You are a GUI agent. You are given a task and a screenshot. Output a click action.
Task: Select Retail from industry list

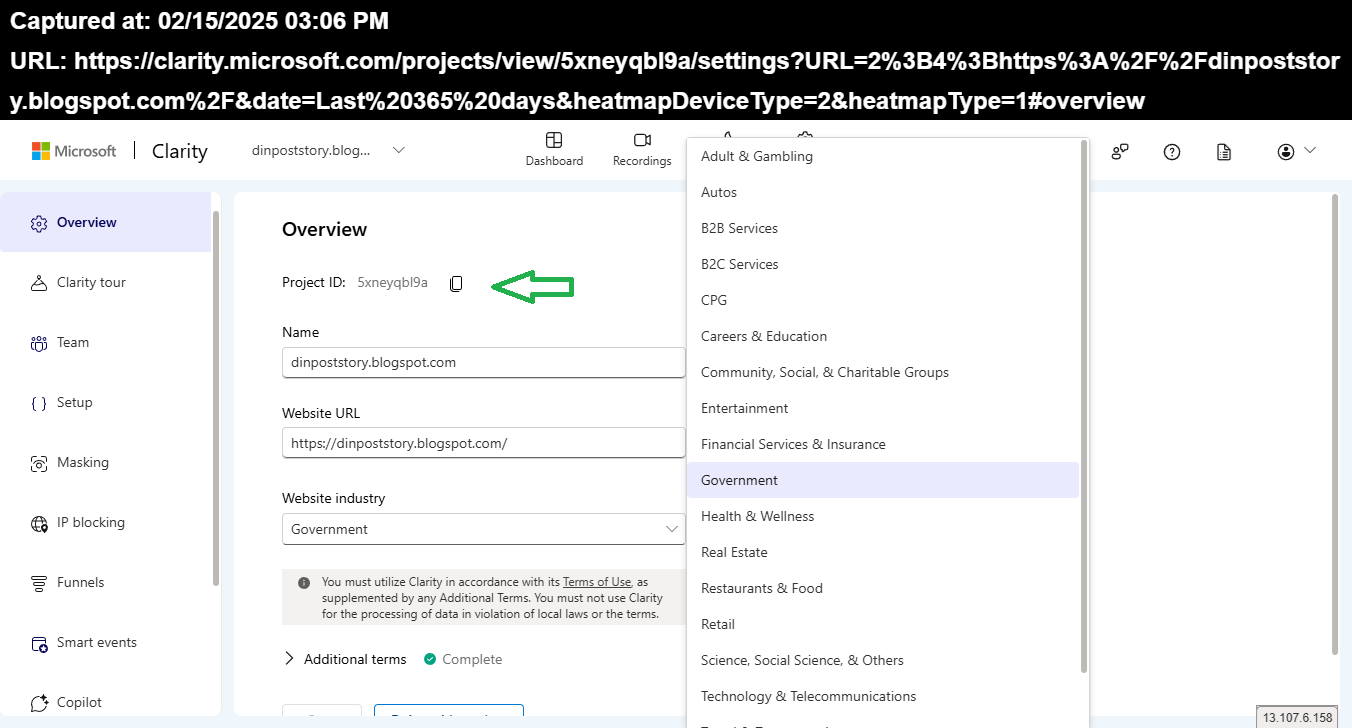(x=883, y=624)
